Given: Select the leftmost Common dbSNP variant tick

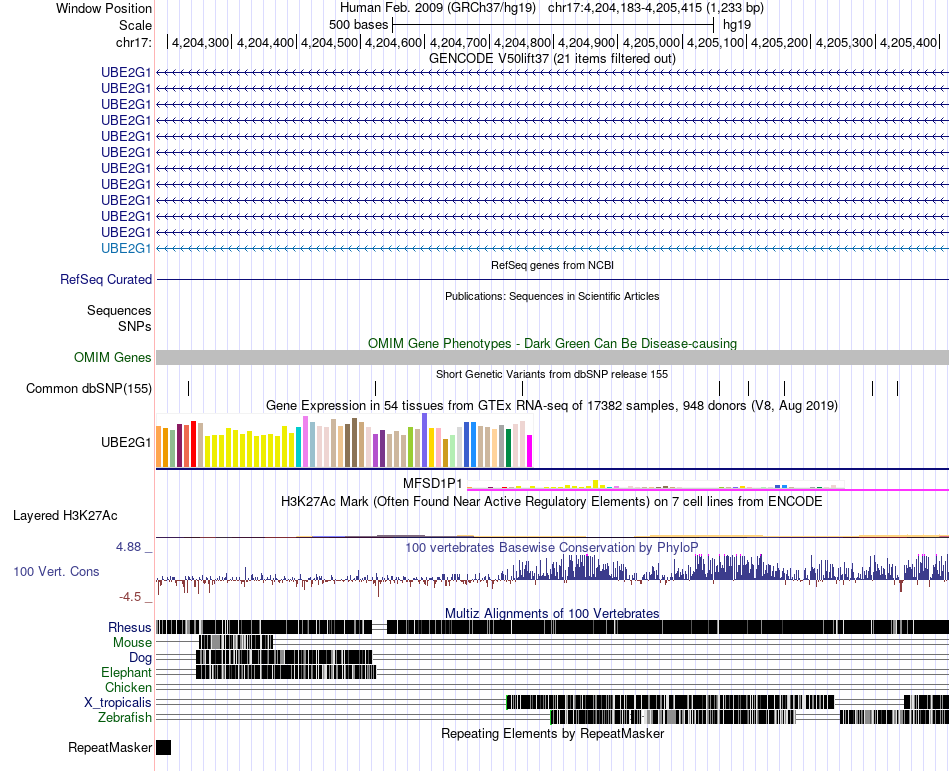Looking at the screenshot, I should pos(188,388).
